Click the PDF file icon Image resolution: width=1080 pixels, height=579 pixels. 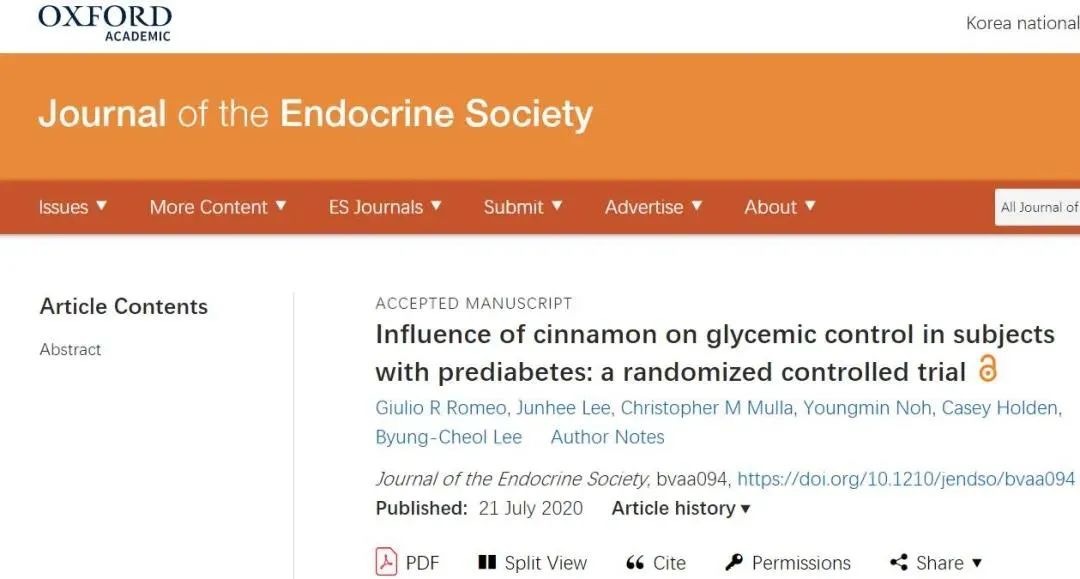387,562
